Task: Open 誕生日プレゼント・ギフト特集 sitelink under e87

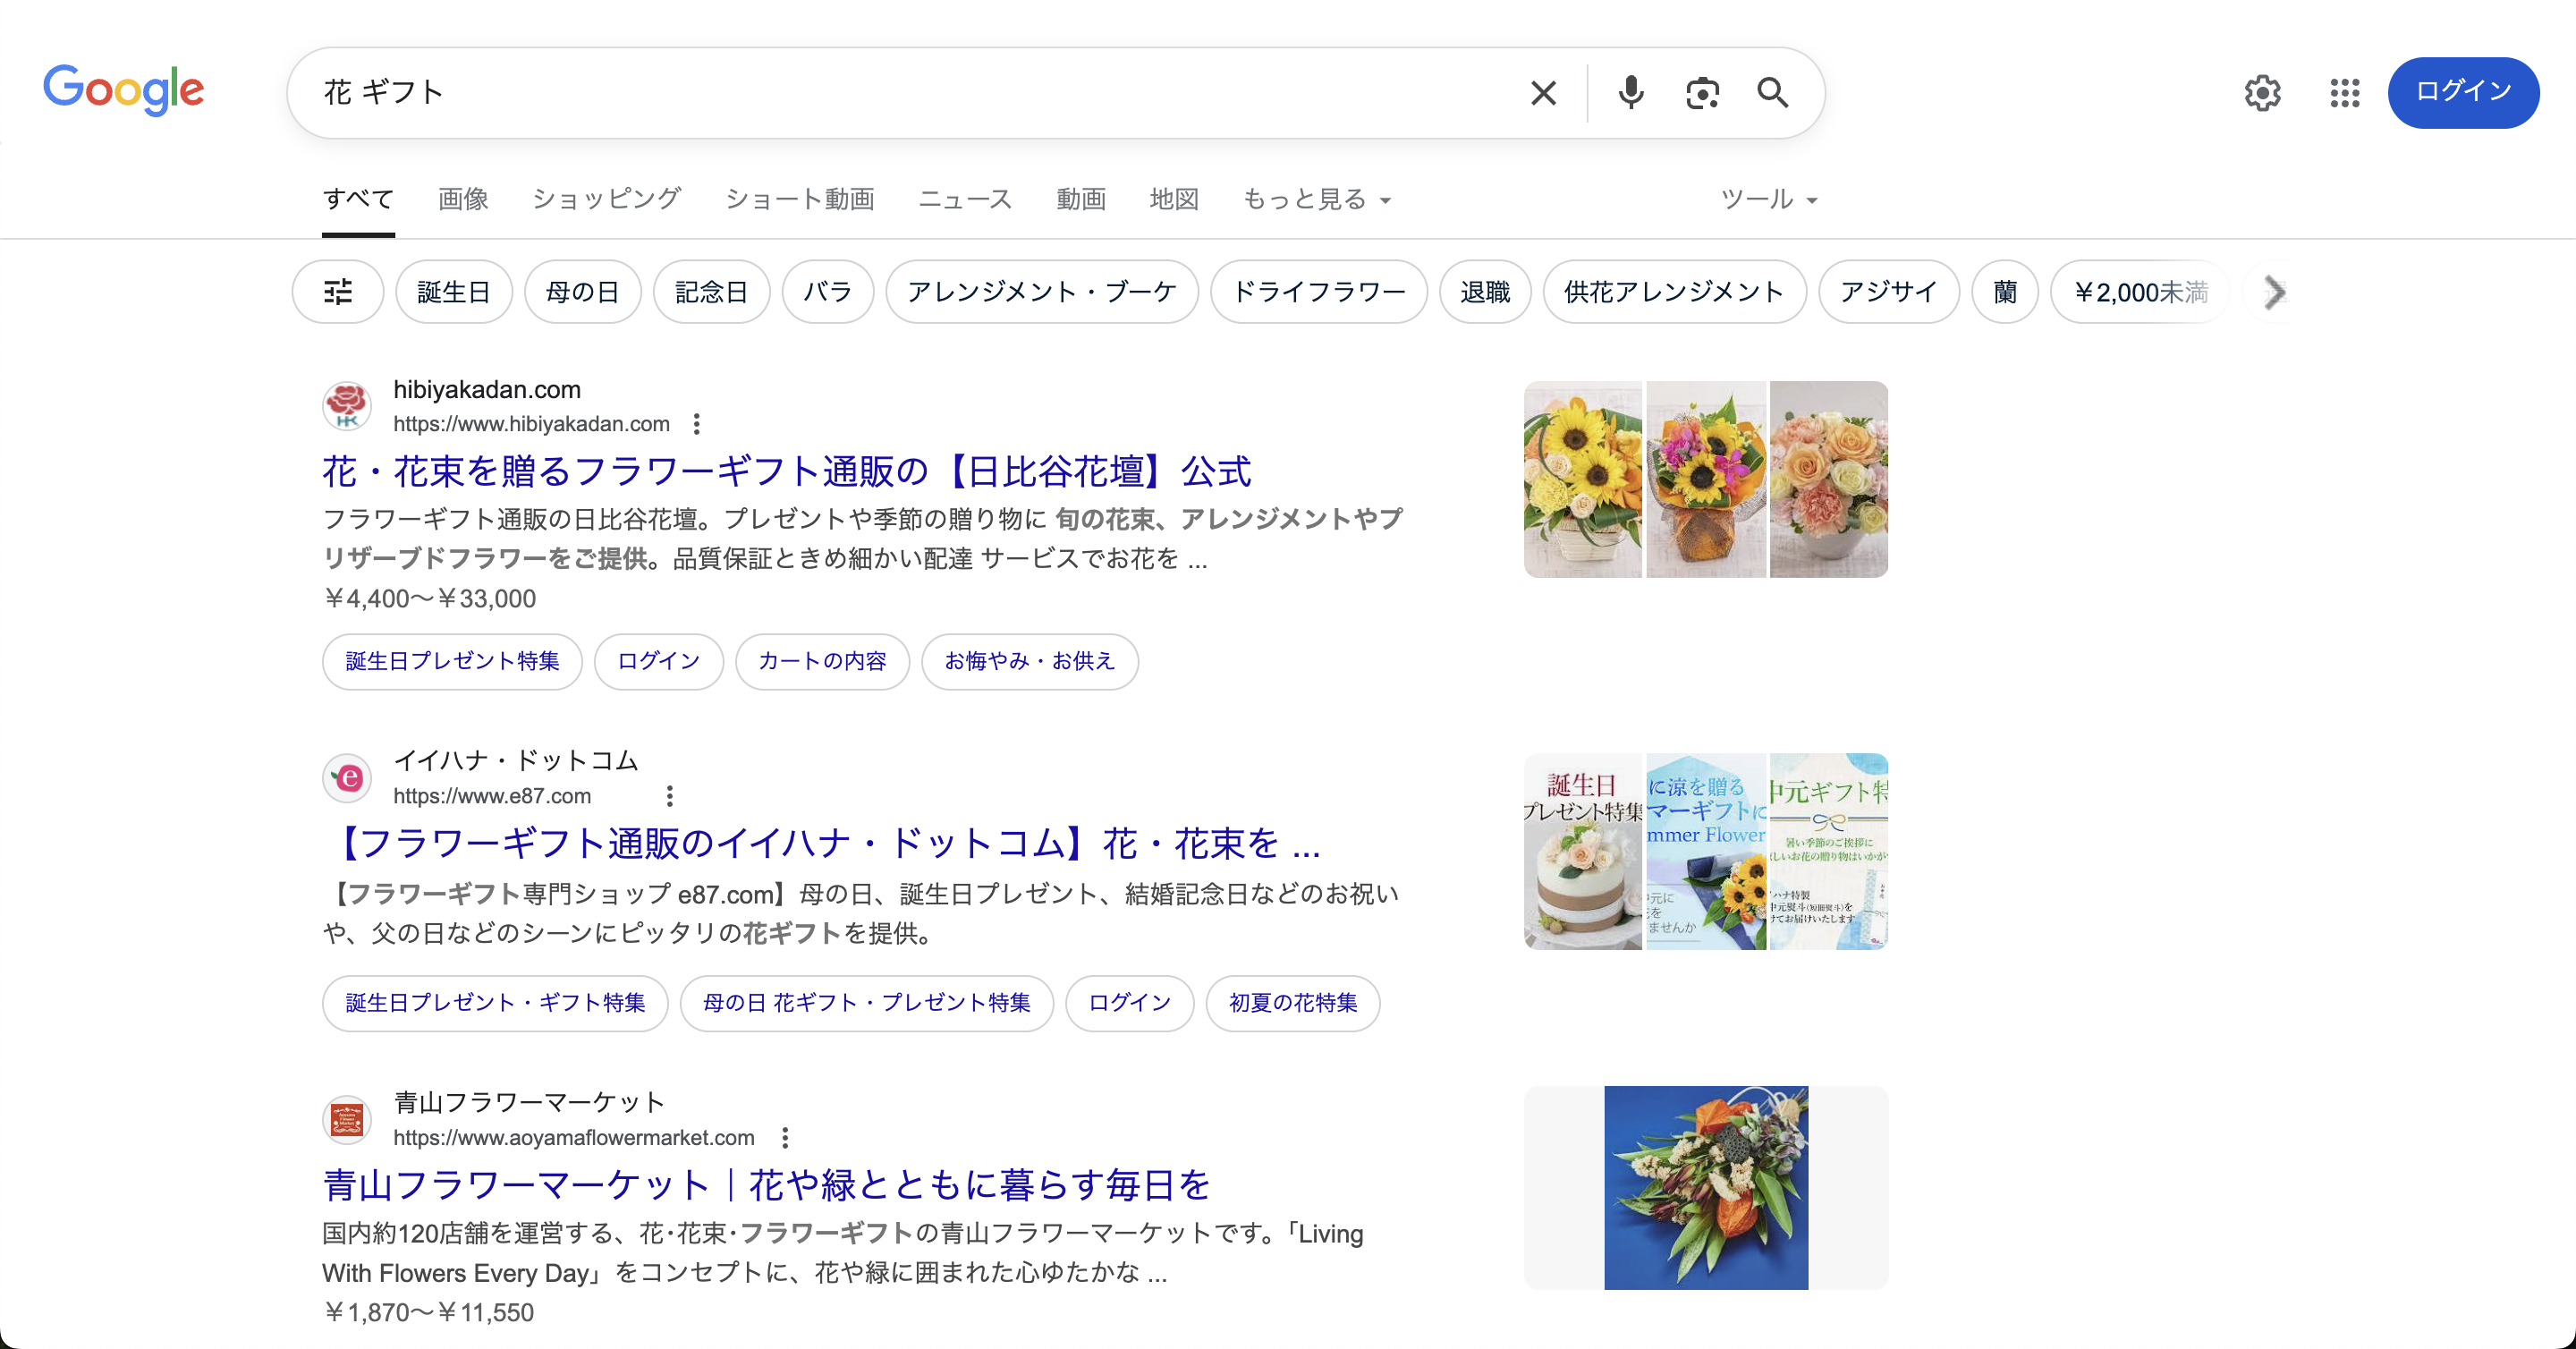Action: [495, 1003]
